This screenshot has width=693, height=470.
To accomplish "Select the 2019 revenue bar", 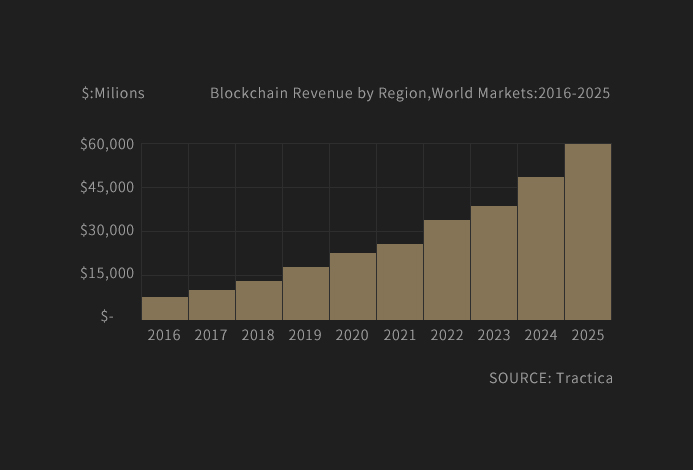I will point(306,293).
